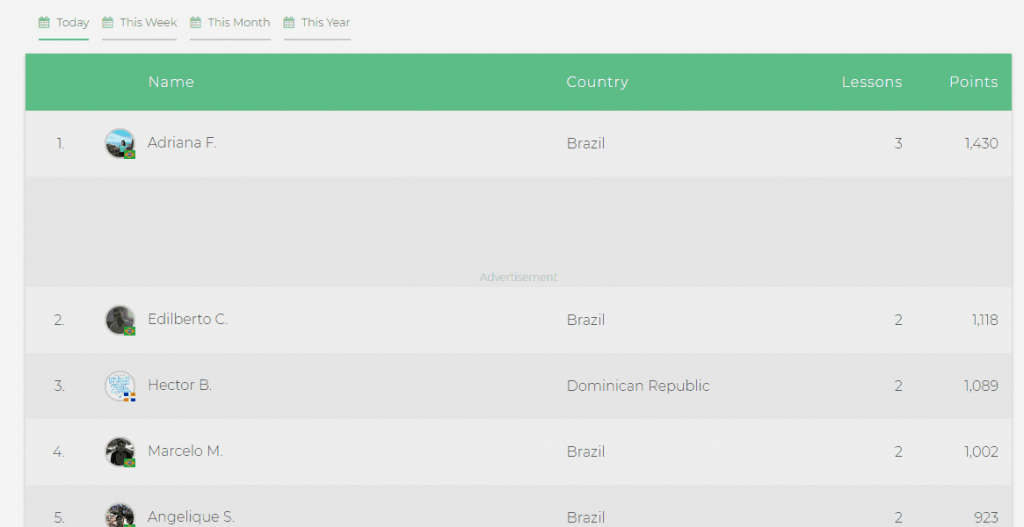
Task: Click the Lessons column header
Action: pos(871,82)
